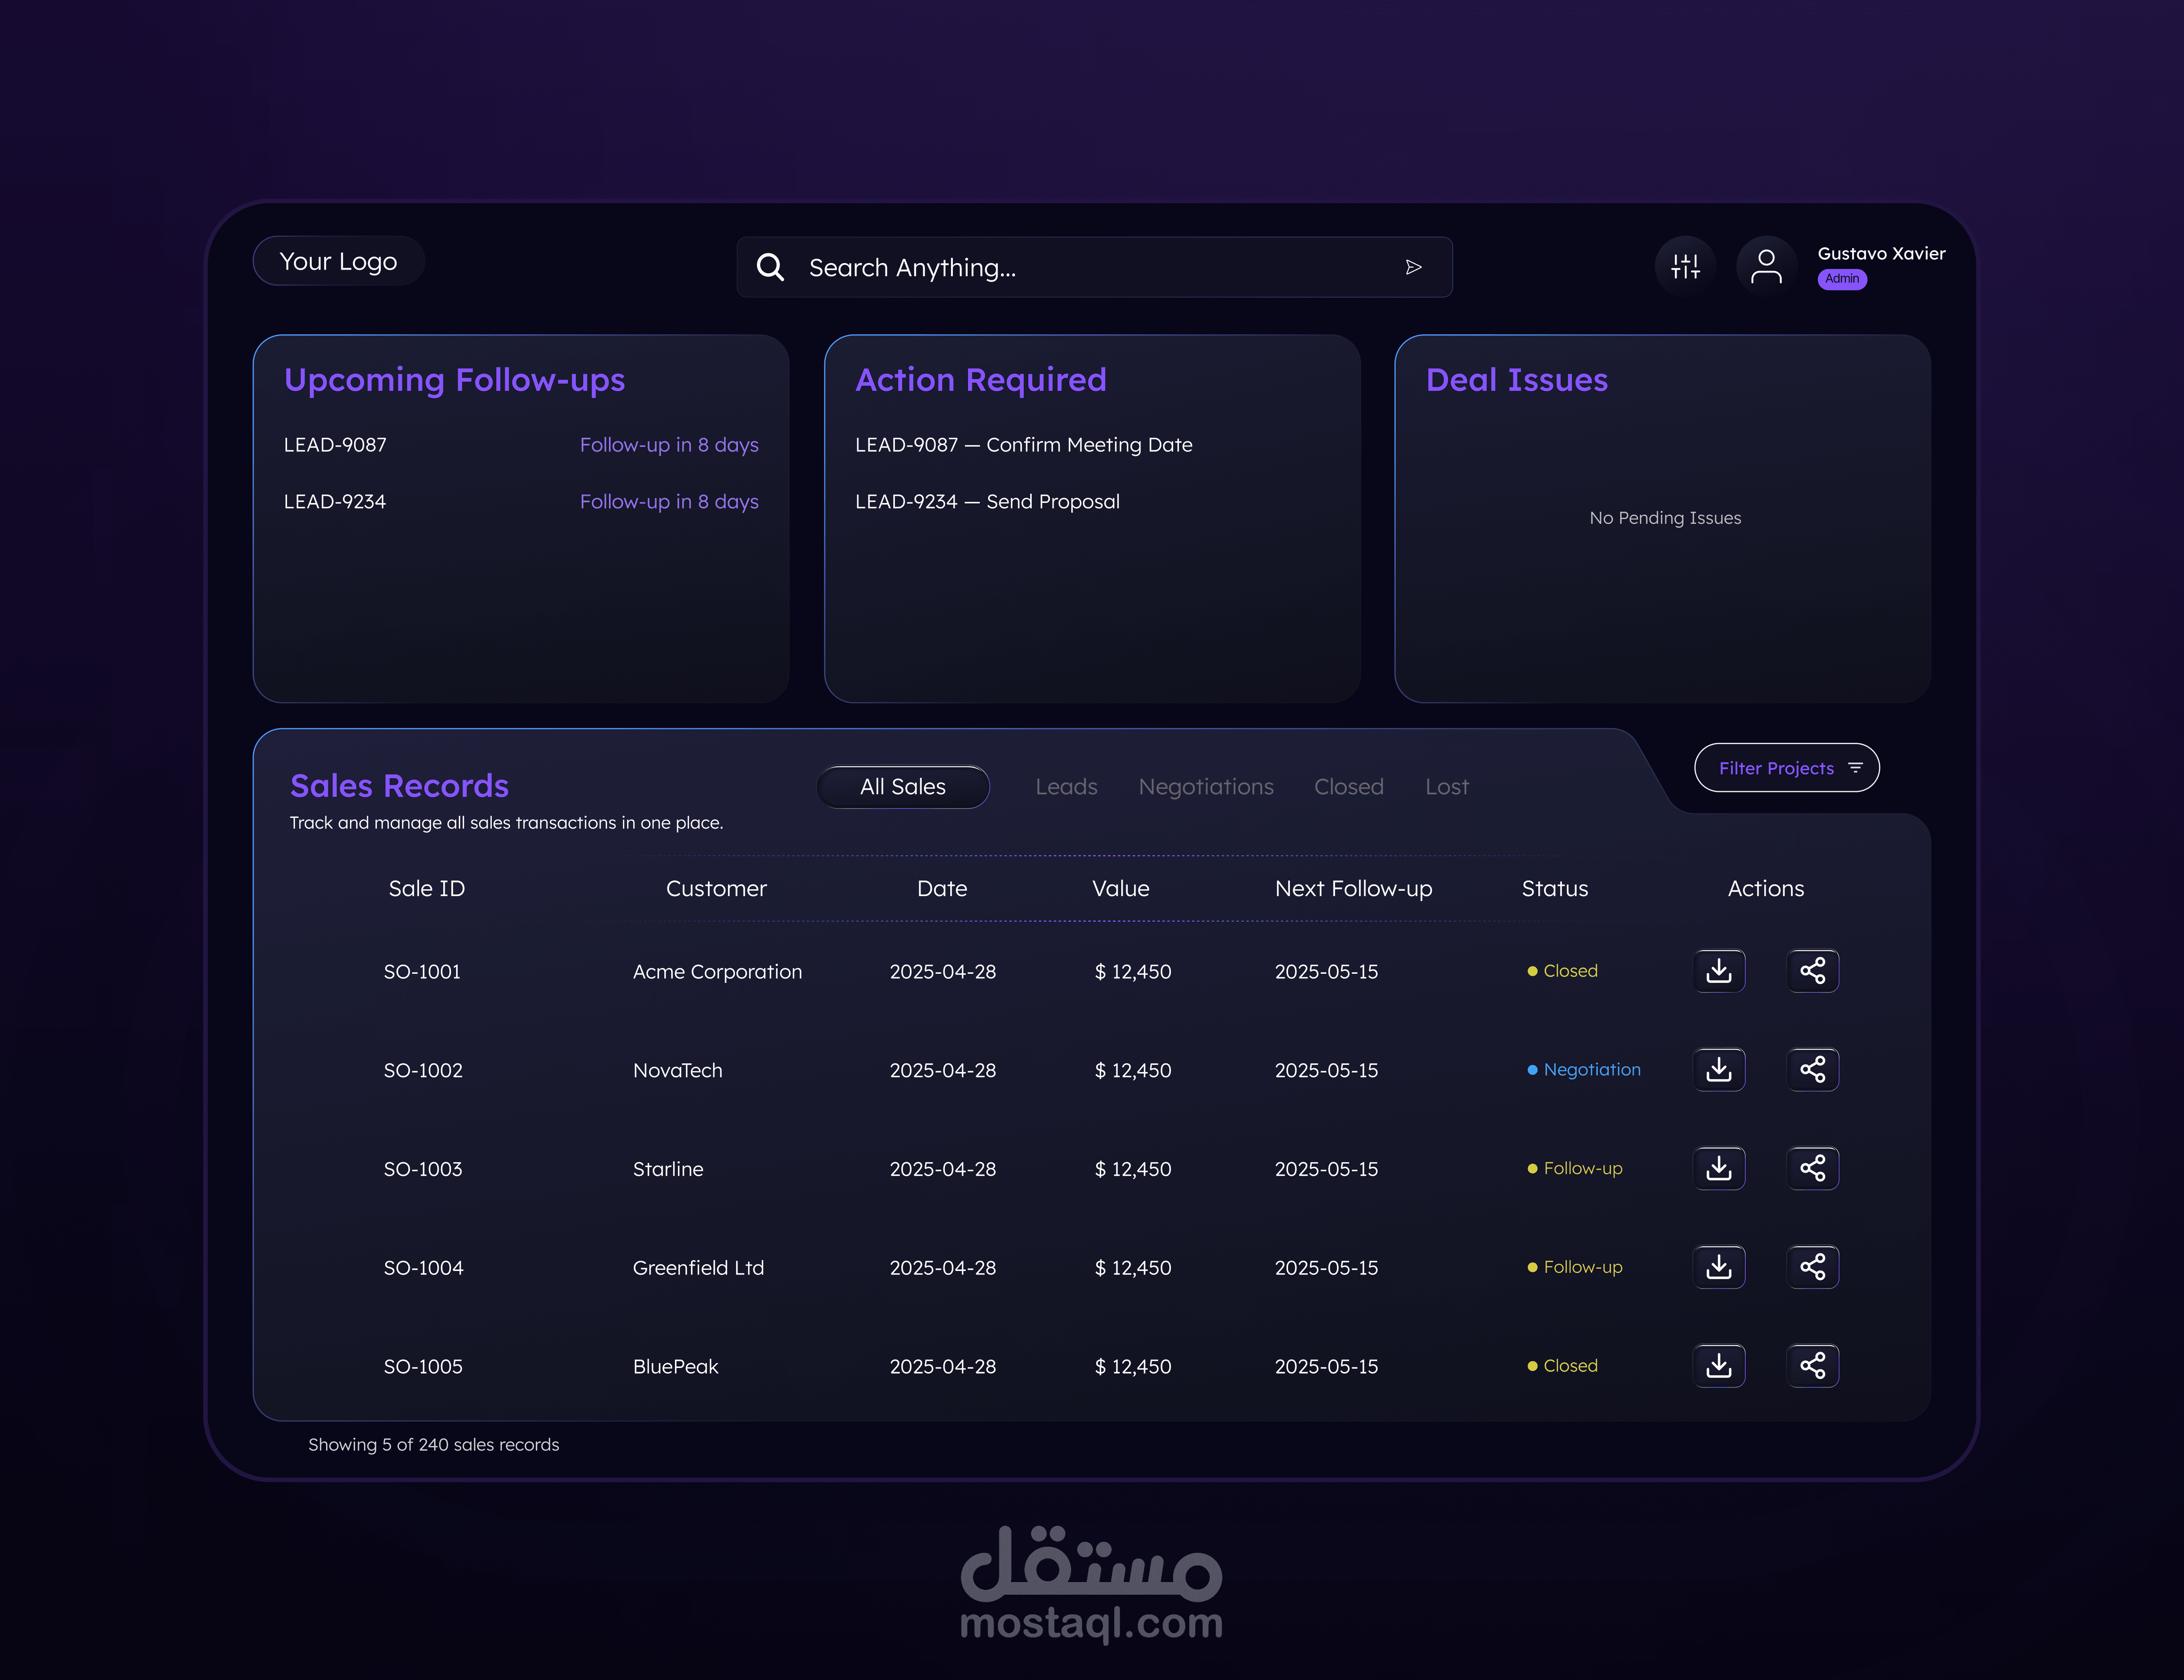This screenshot has width=2184, height=1680.
Task: Select the All Sales tab
Action: (x=903, y=787)
